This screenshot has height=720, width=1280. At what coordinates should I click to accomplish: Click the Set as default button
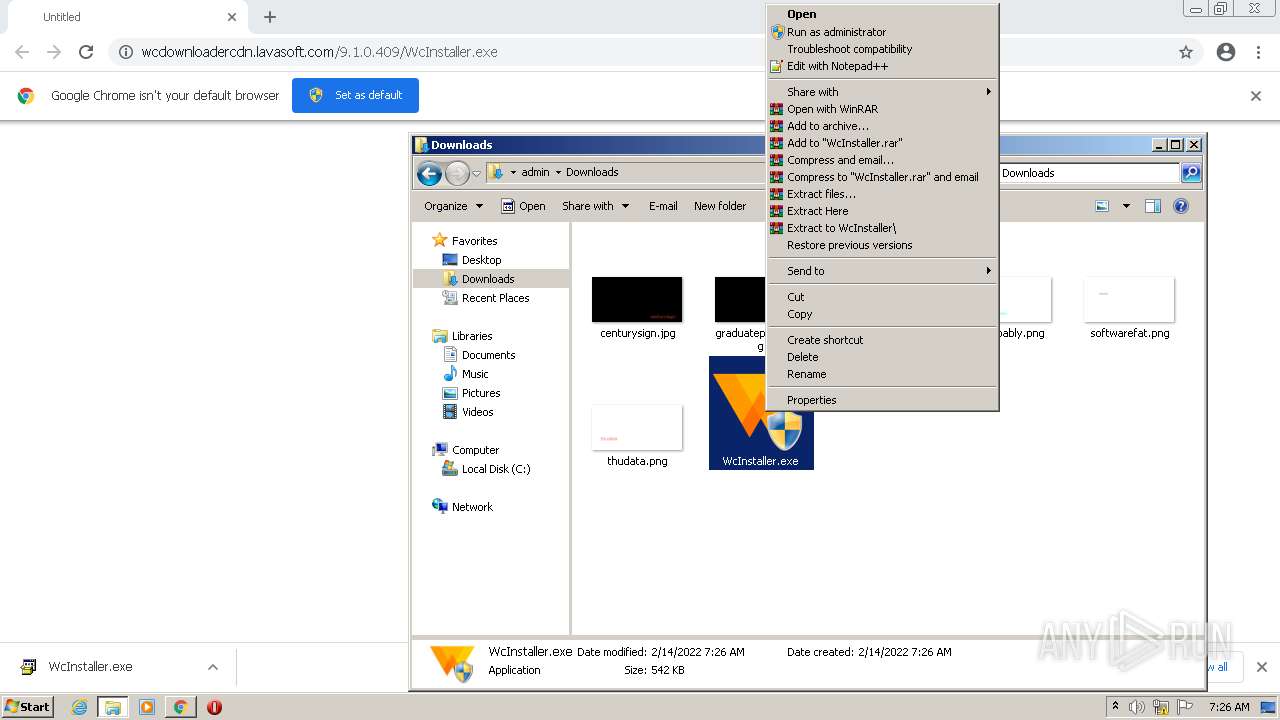point(355,95)
